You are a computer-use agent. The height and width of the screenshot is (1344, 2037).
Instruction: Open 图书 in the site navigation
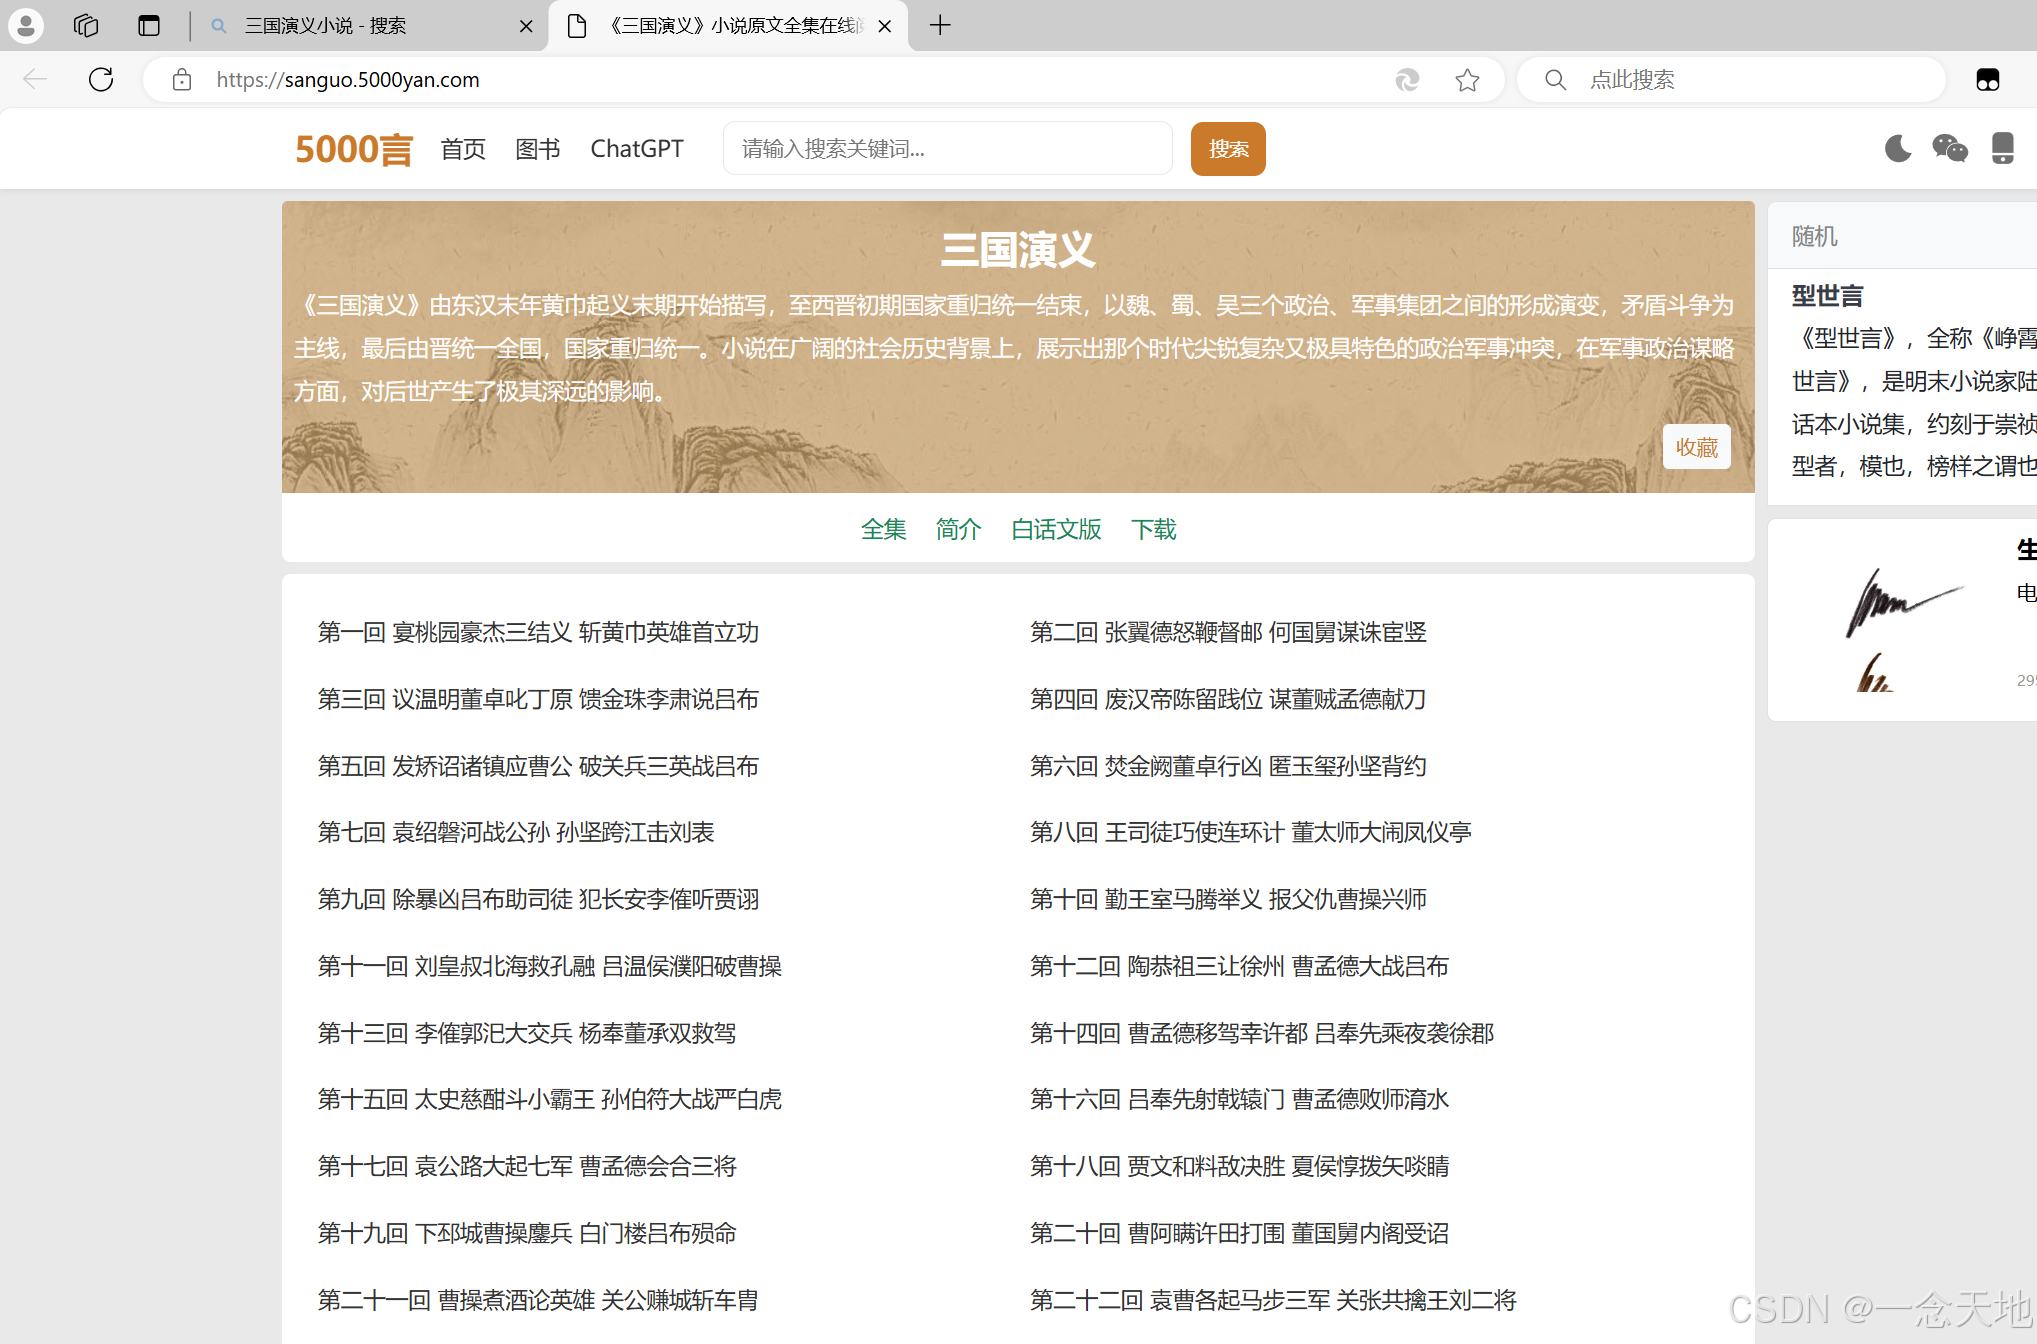pos(538,149)
